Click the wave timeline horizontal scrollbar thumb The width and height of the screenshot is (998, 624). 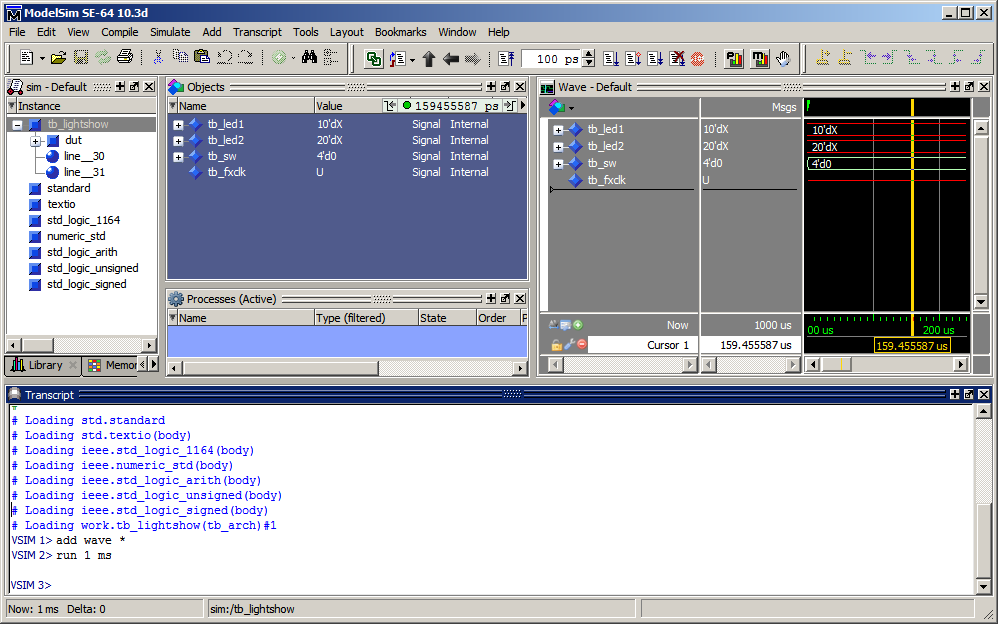[836, 364]
